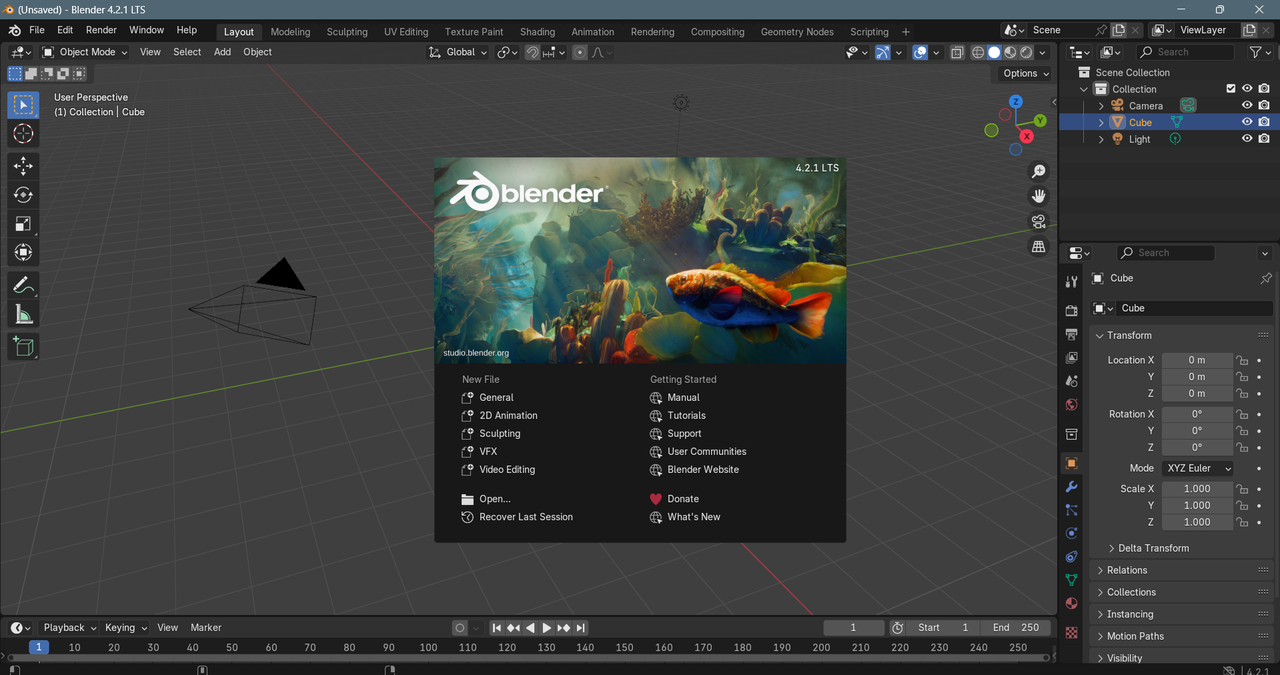Select the Annotate tool

click(23, 285)
